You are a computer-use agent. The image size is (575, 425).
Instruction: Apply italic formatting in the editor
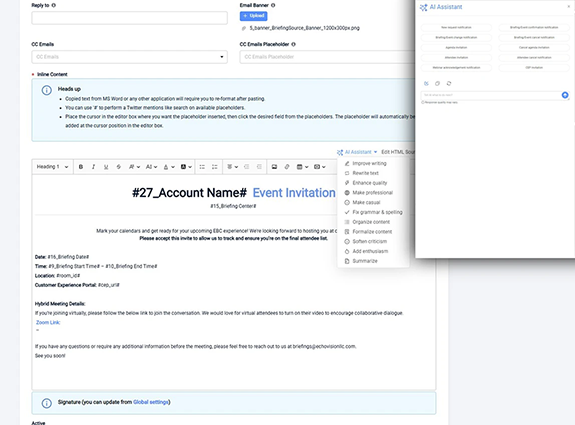tap(93, 167)
